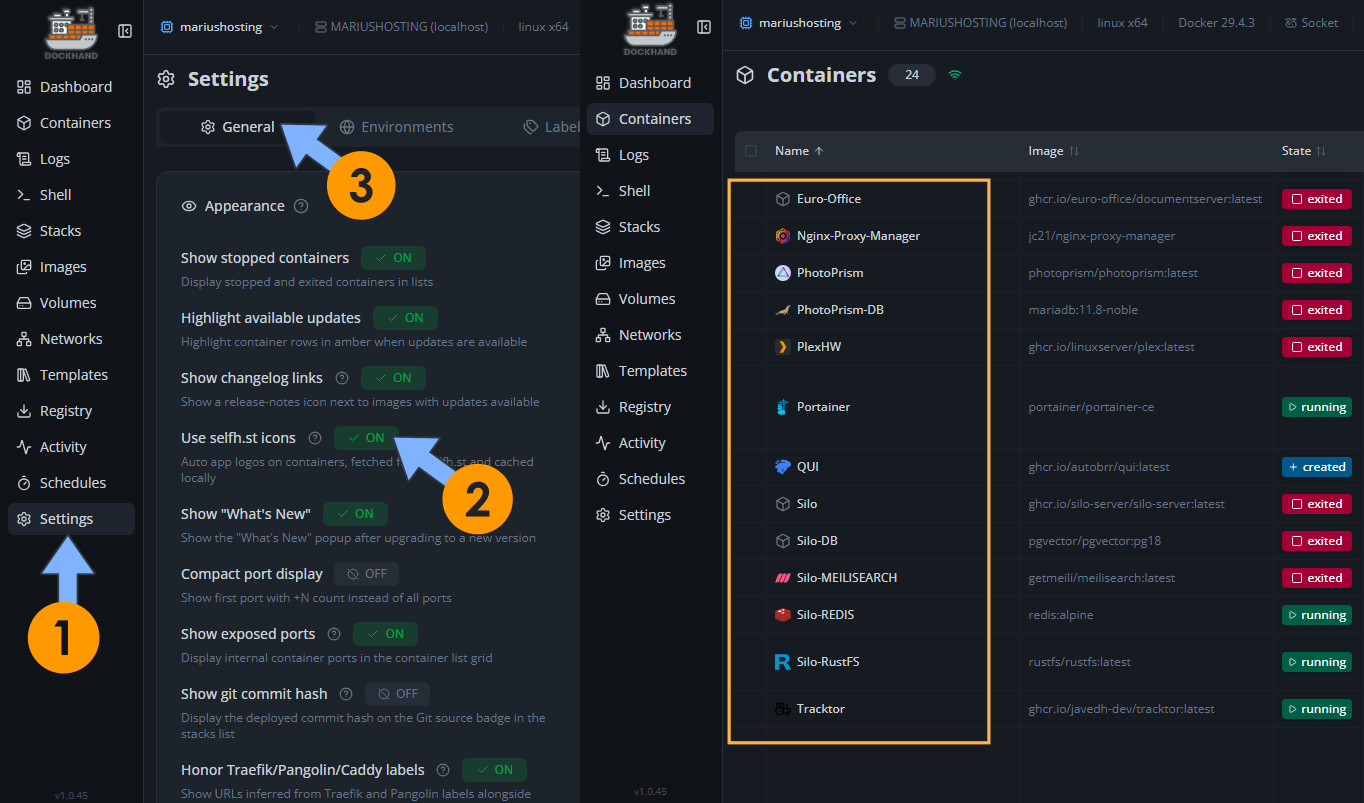Click the Silo-REDIS container logo icon

(783, 615)
